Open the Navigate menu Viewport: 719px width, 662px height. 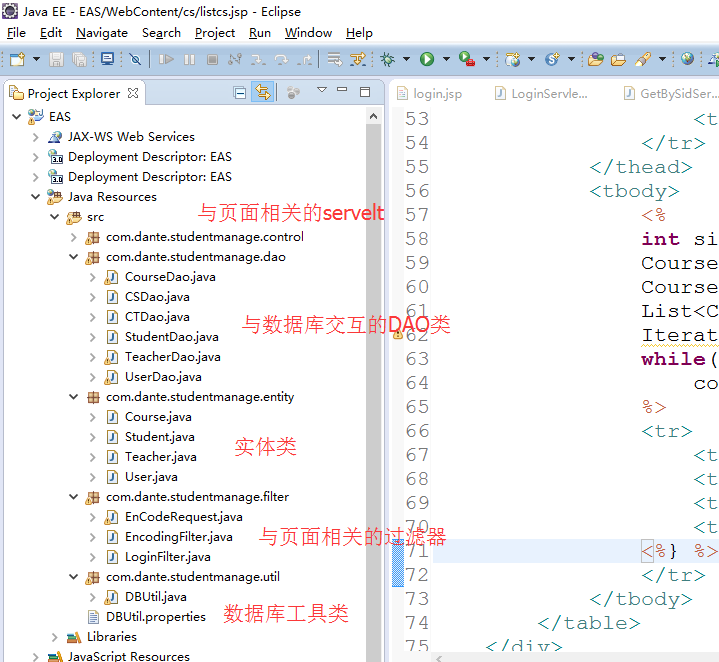[x=102, y=33]
